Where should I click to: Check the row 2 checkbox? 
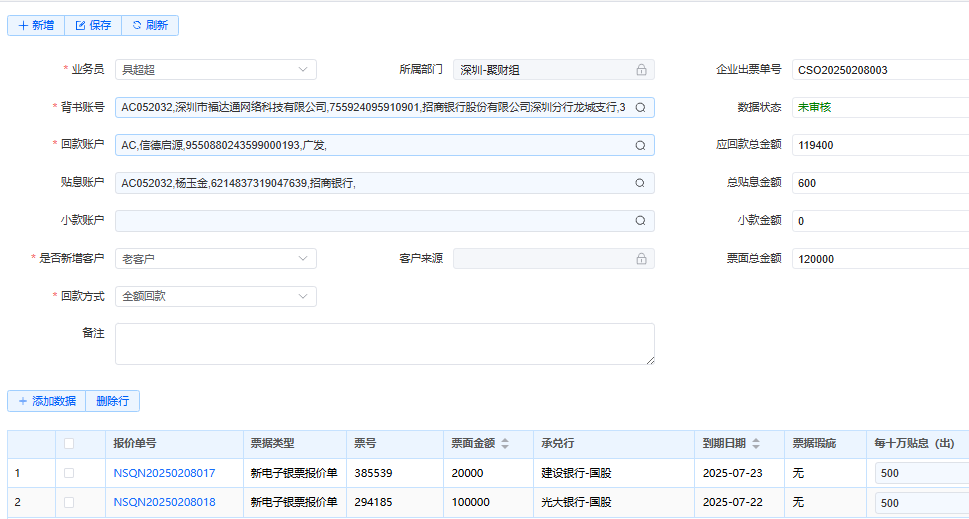(69, 502)
